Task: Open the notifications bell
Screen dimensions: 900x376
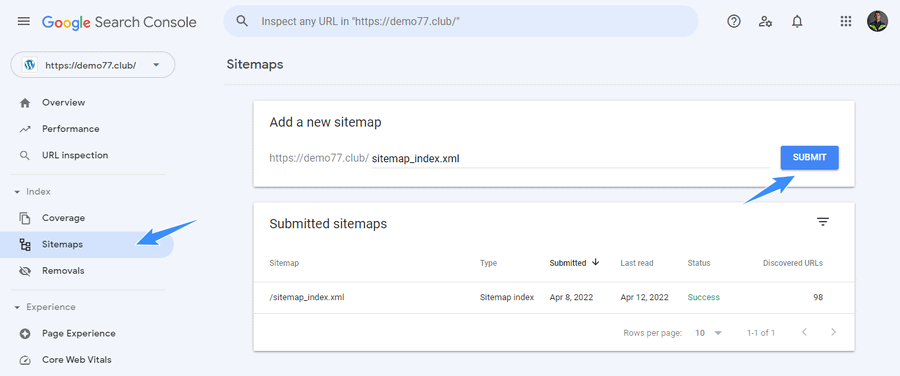Action: point(797,22)
